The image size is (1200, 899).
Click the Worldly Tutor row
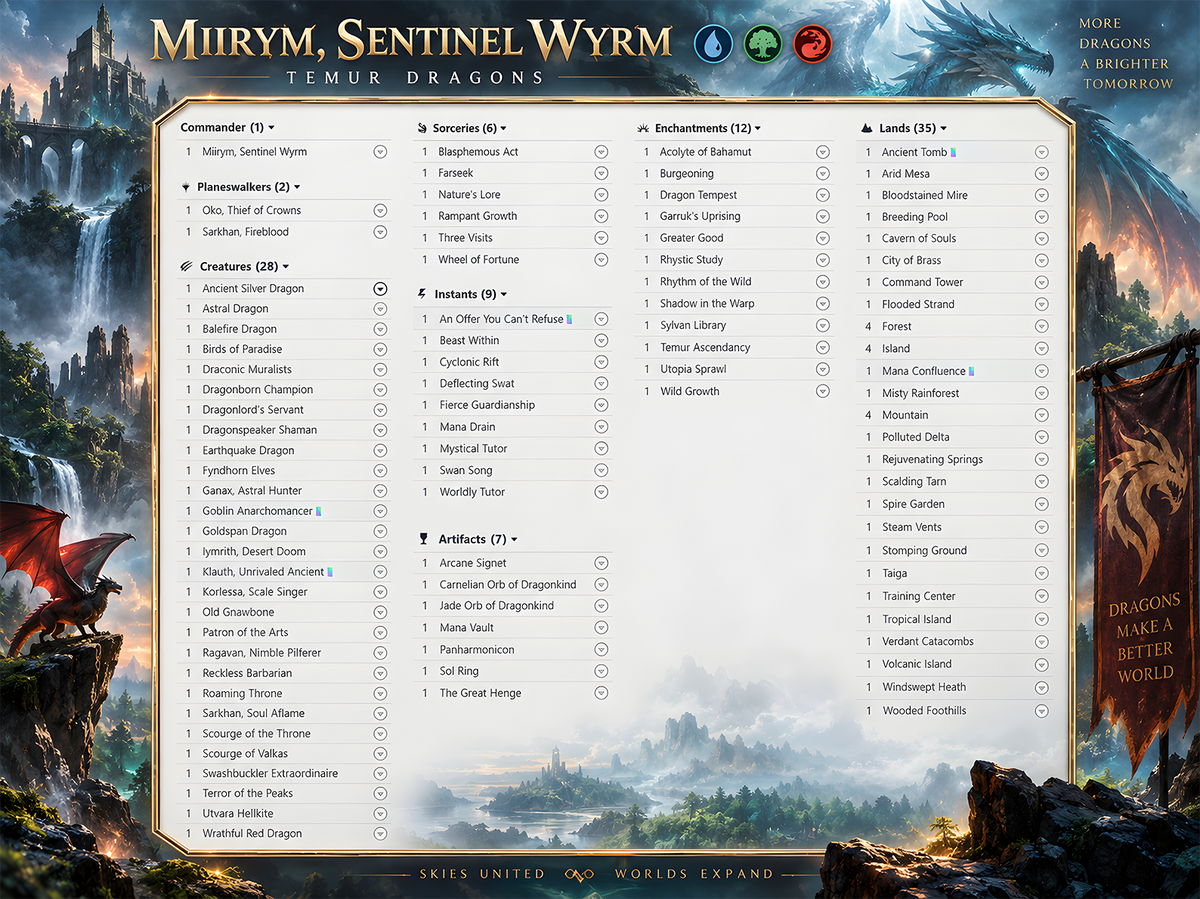[x=513, y=492]
